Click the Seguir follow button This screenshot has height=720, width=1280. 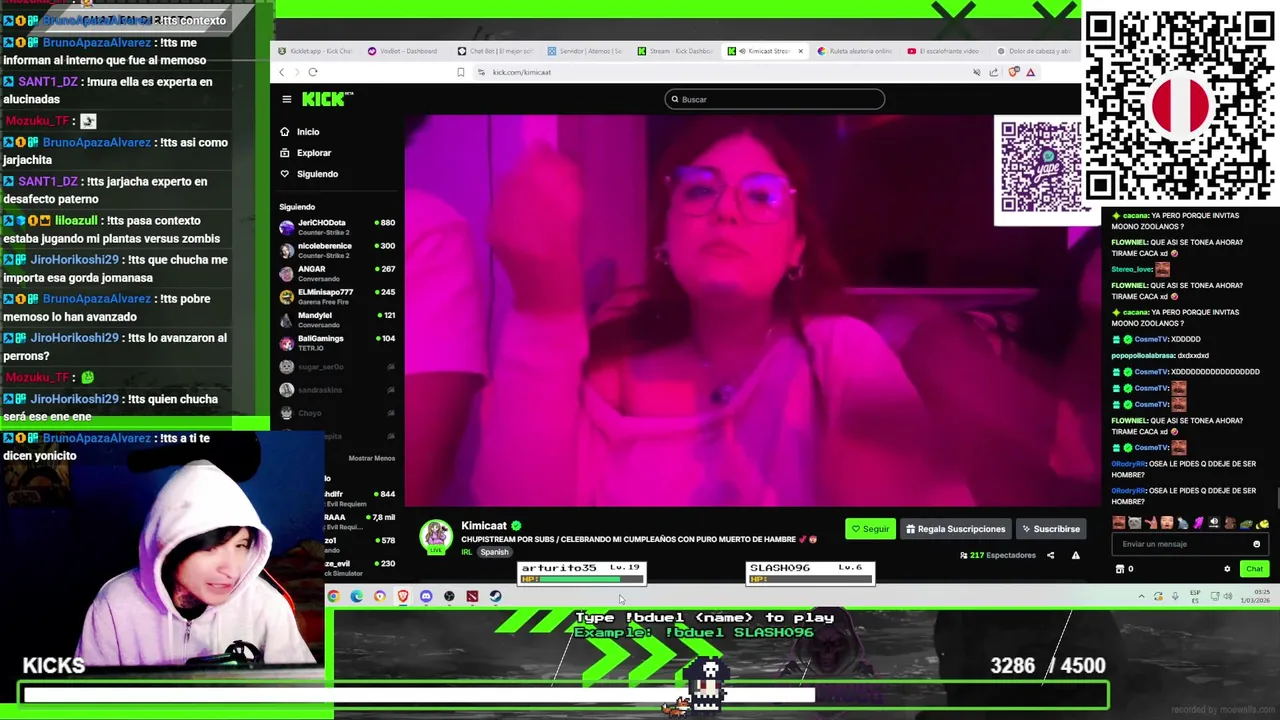point(869,529)
